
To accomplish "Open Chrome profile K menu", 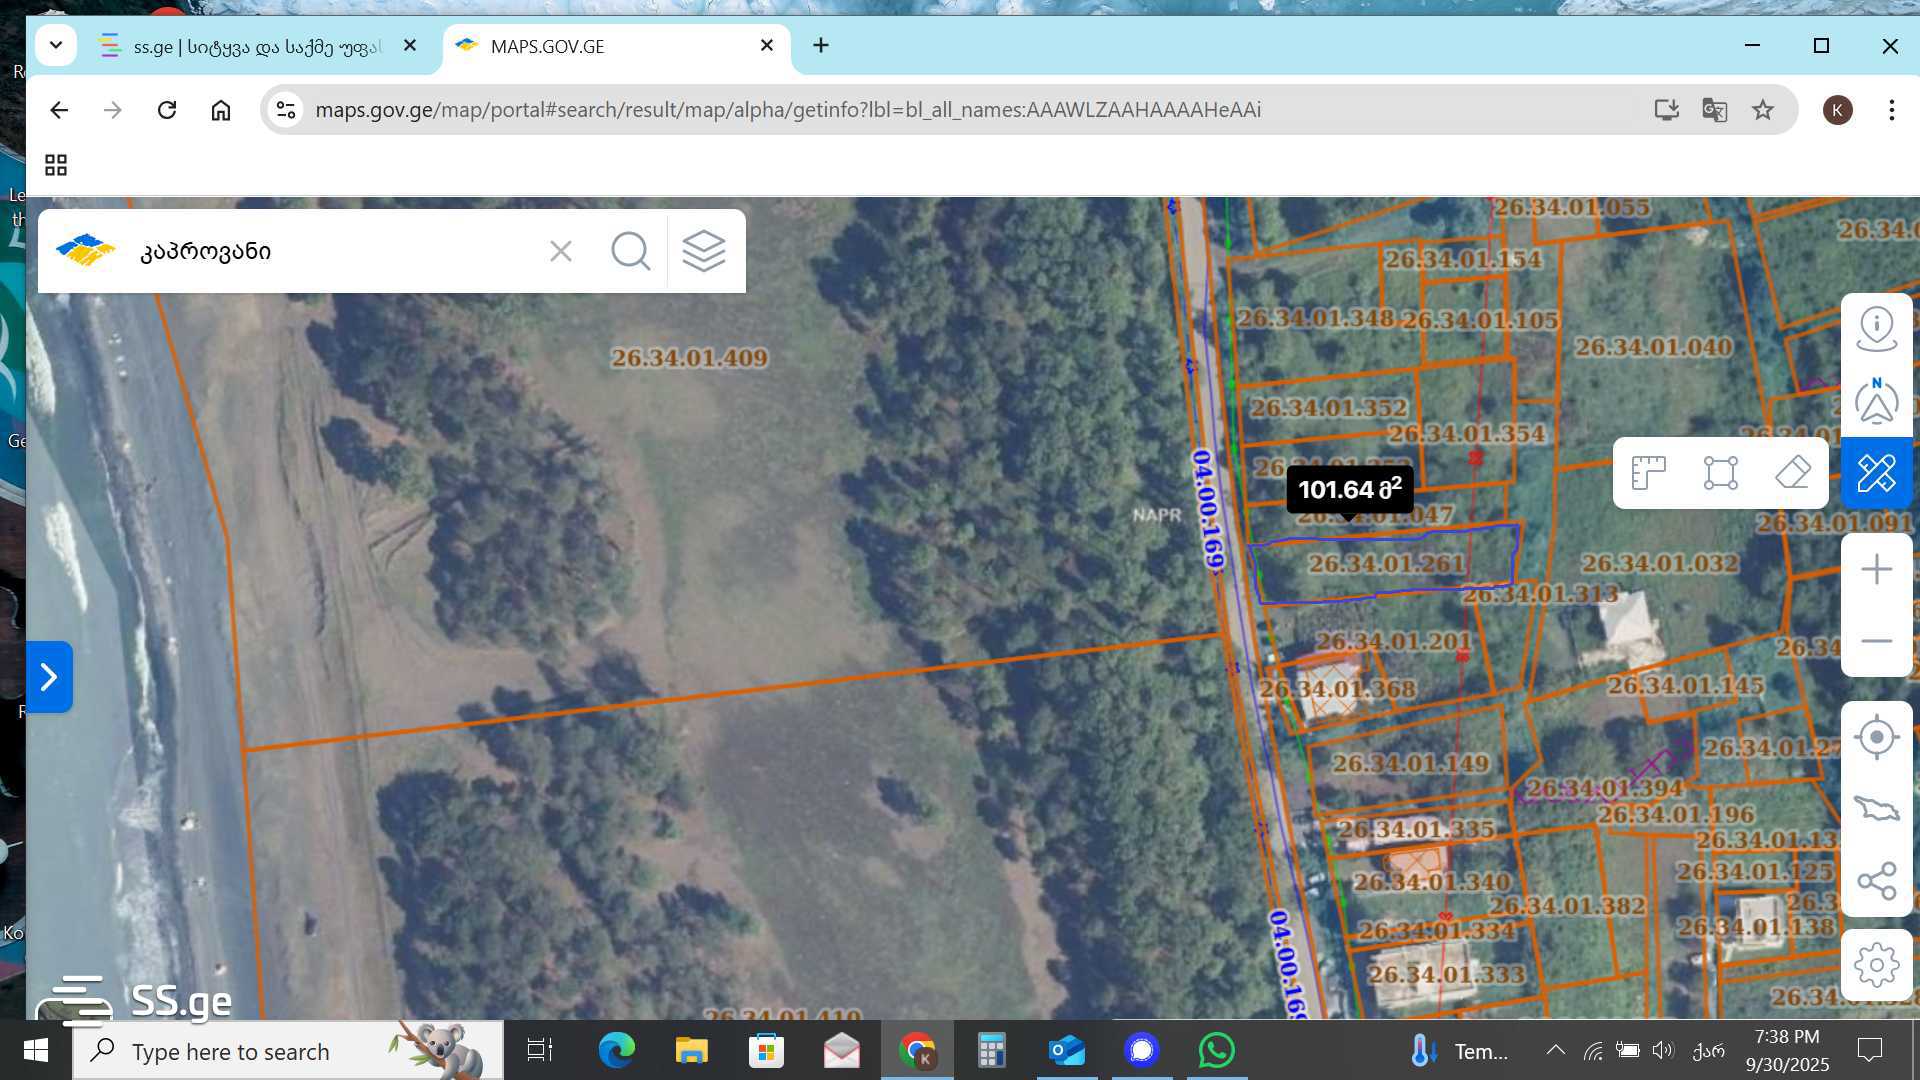I will tap(1838, 110).
